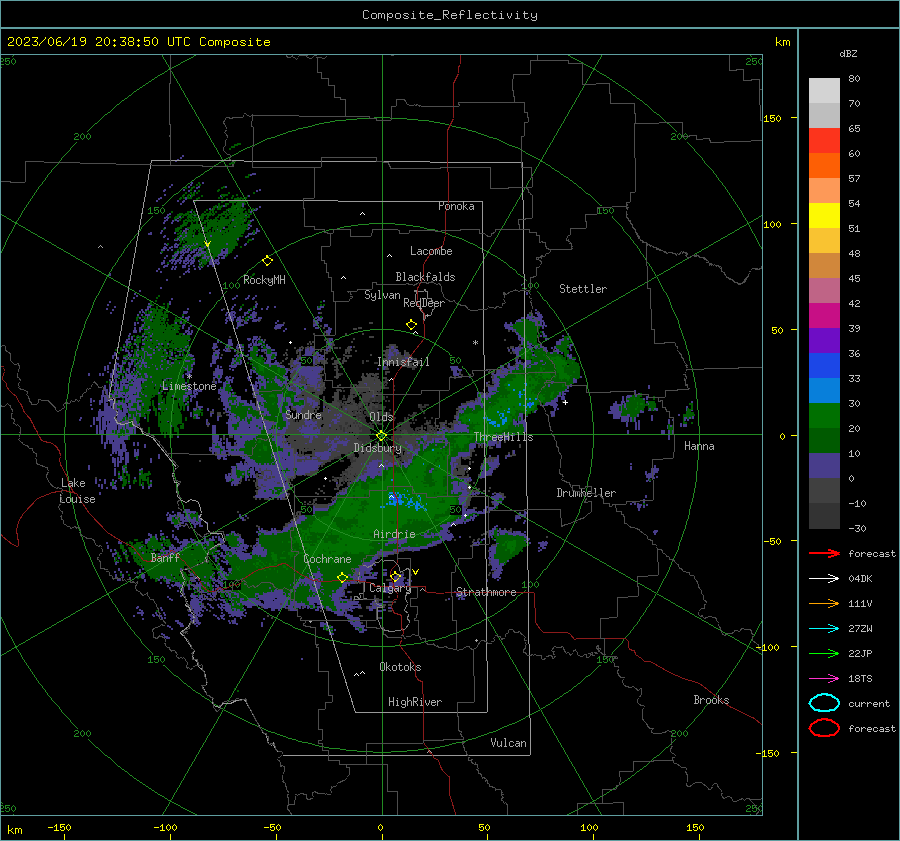The image size is (900, 841).
Task: Click the red forecast arrow legend icon
Action: 824,553
